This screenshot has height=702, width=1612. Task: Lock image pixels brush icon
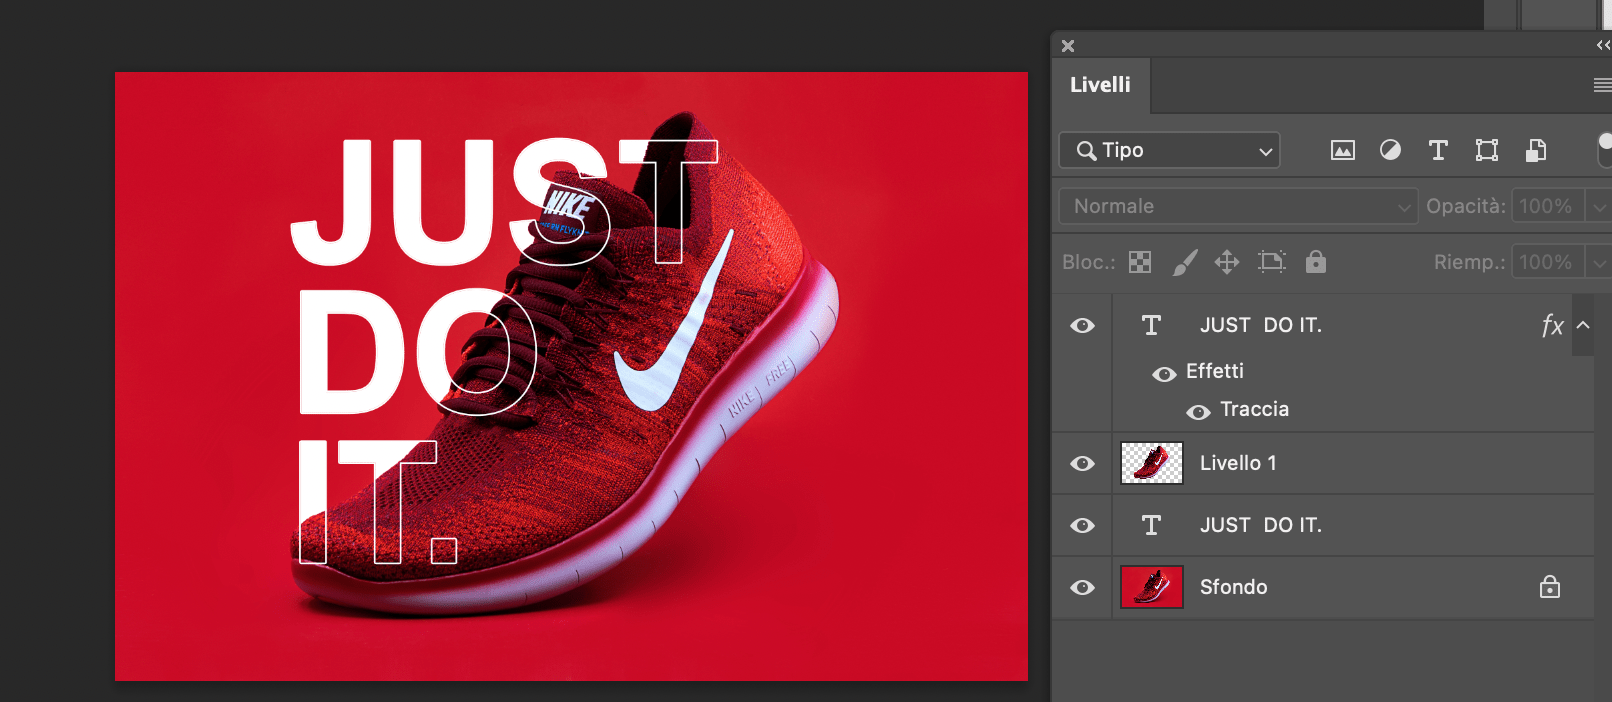[x=1184, y=262]
